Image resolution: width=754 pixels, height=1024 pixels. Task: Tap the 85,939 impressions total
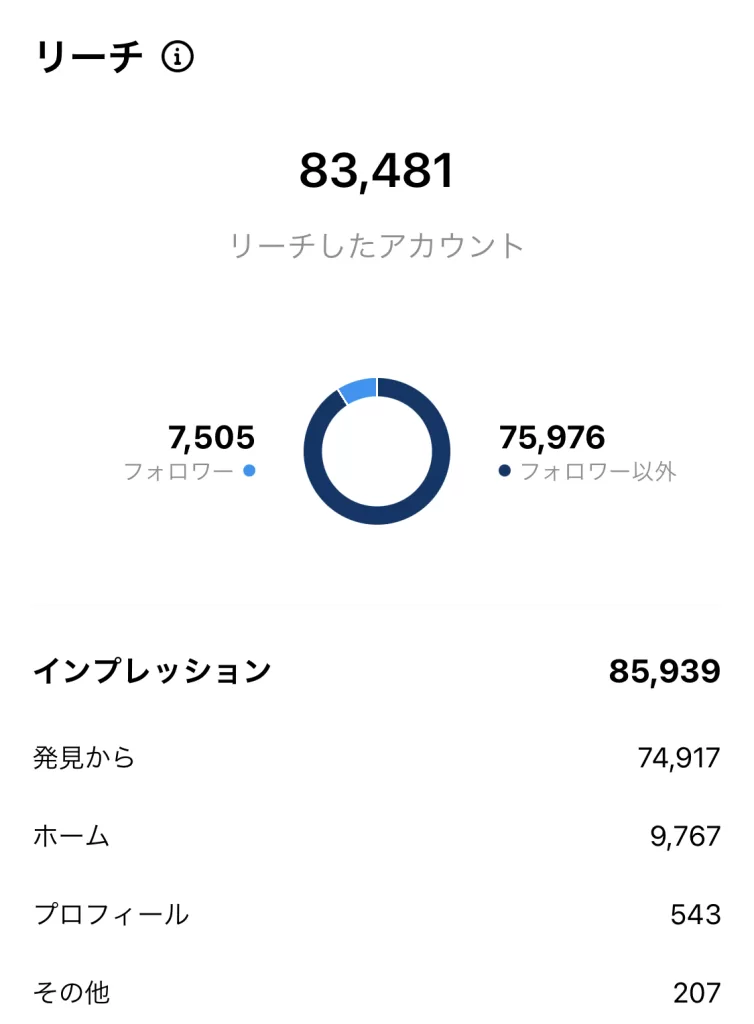pos(664,672)
